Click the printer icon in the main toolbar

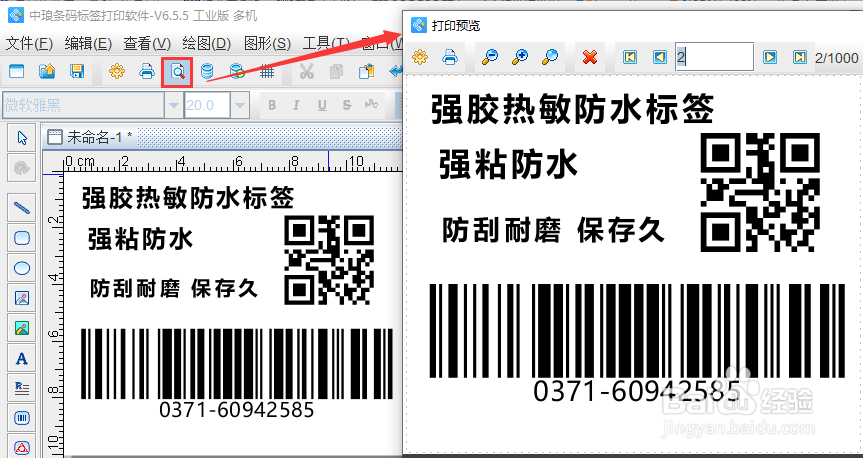click(x=146, y=71)
